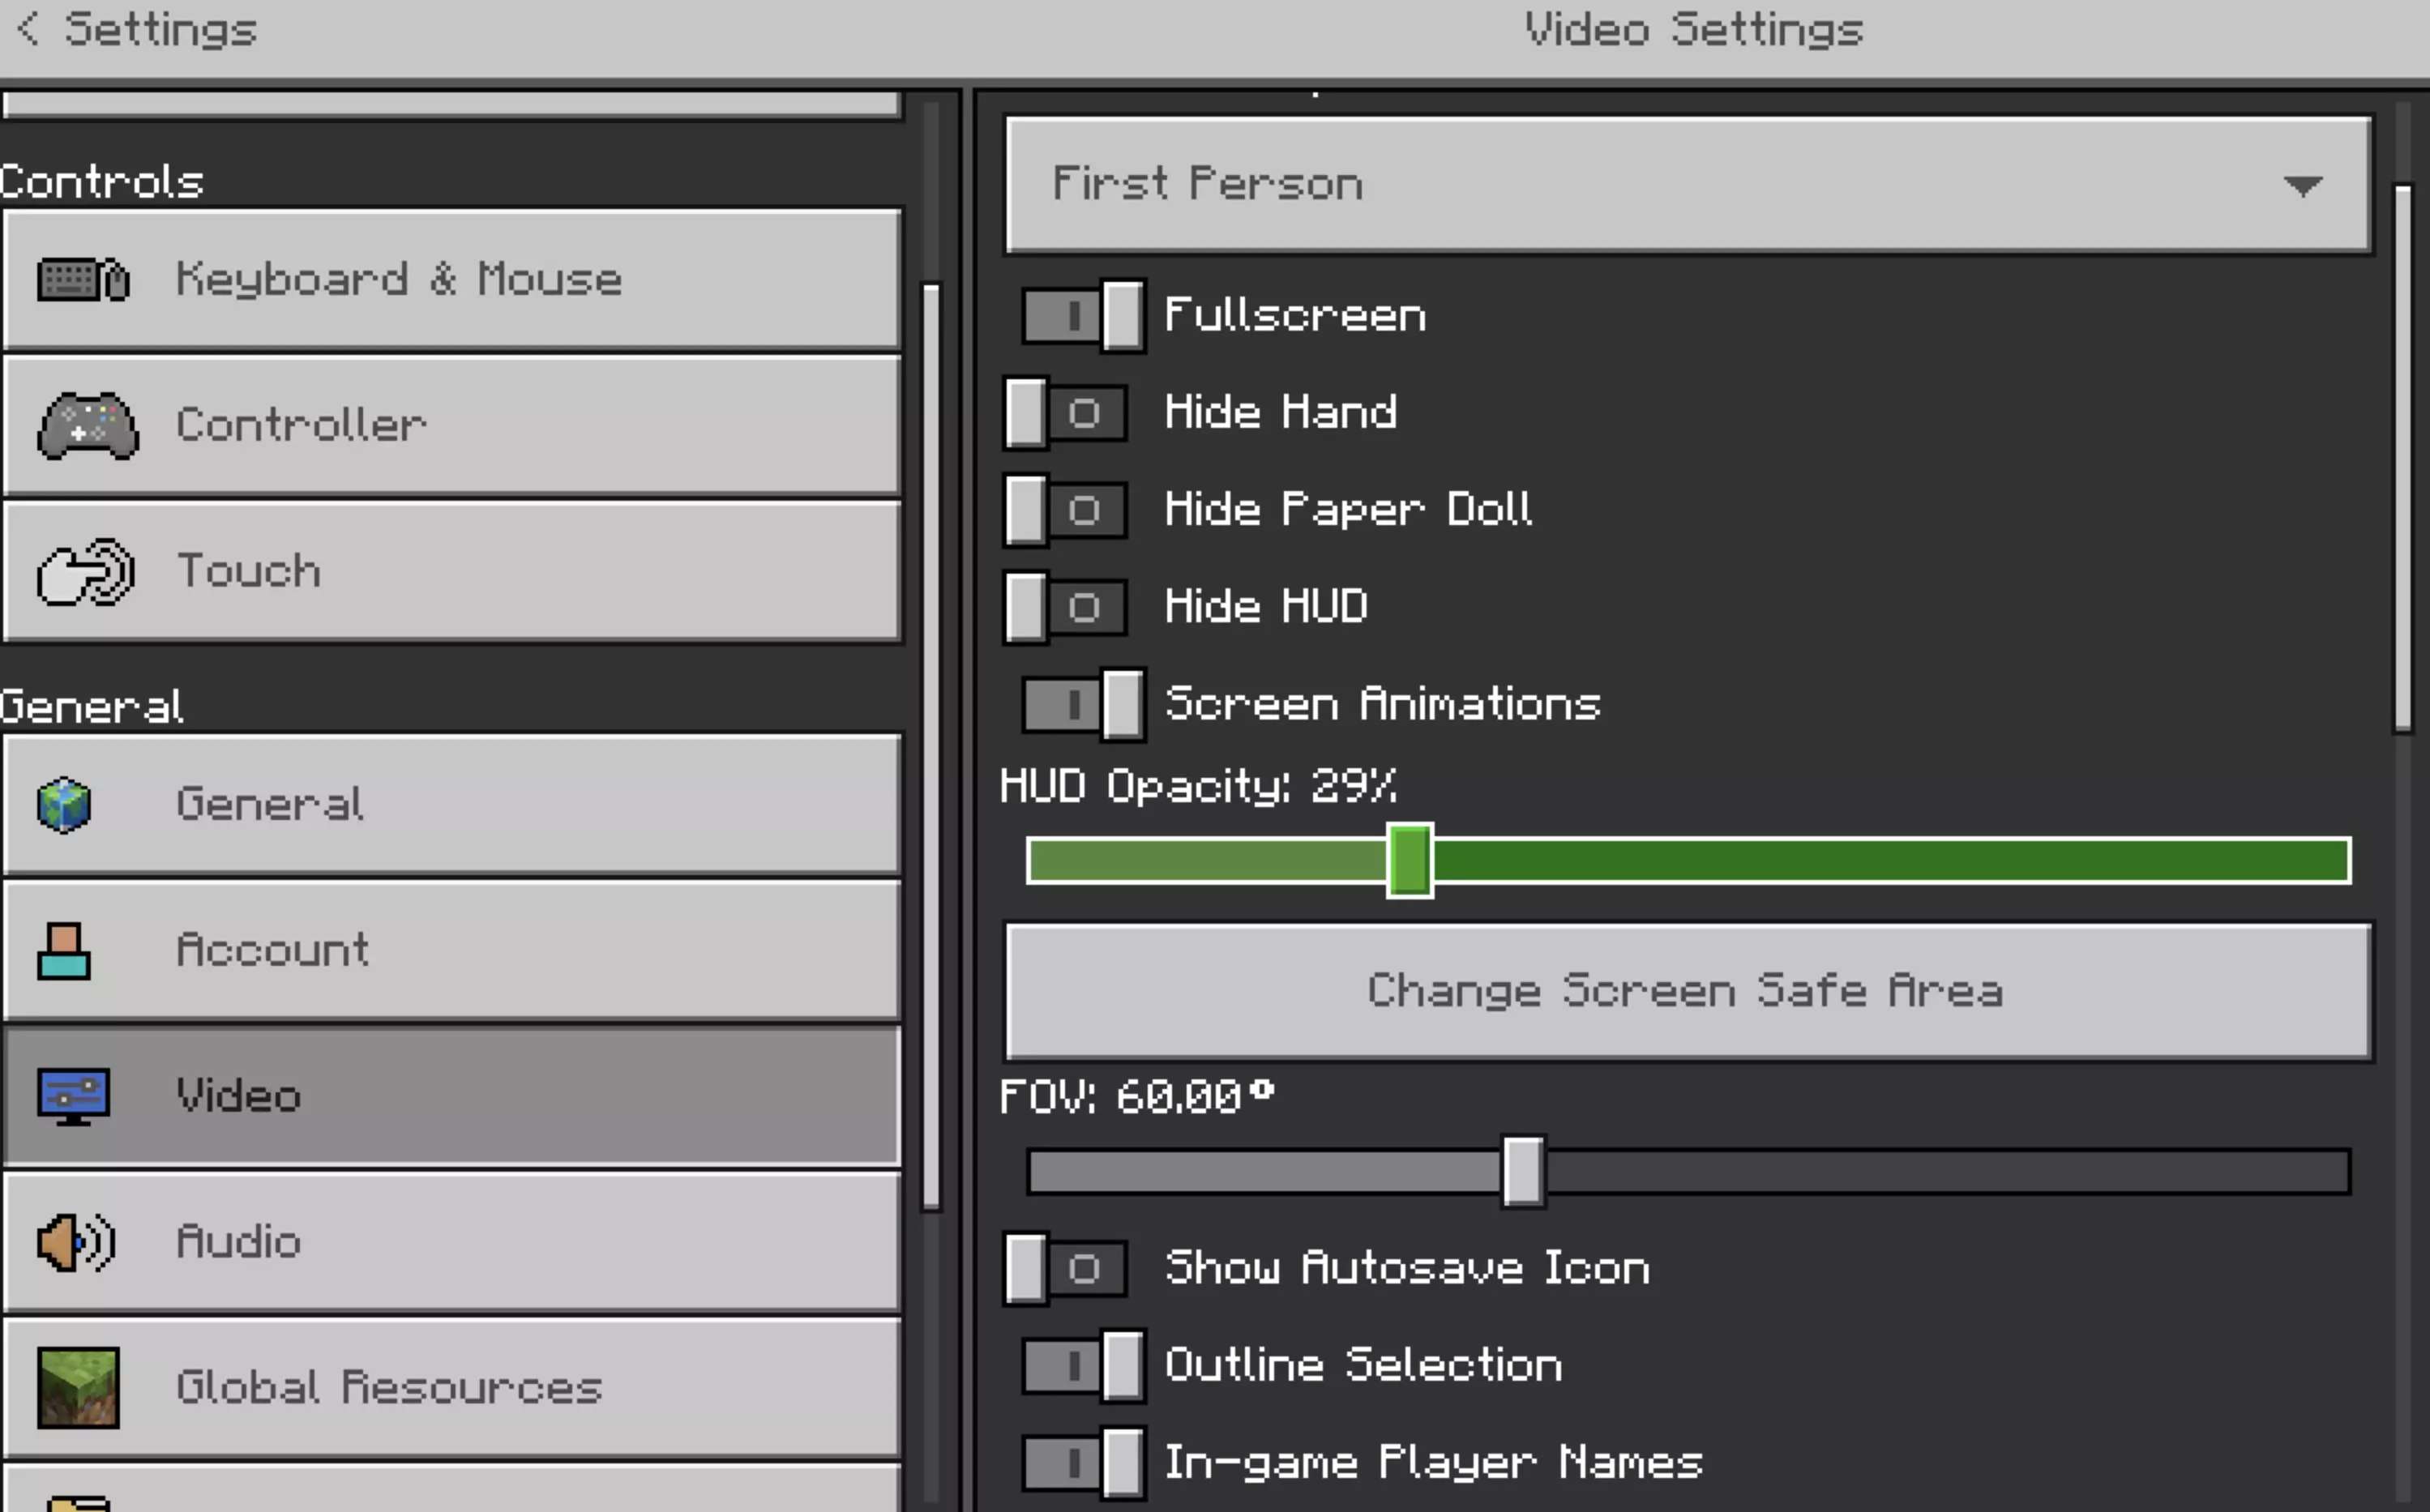The image size is (2430, 1512).
Task: Click the keyboard and mouse icon
Action: (83, 279)
